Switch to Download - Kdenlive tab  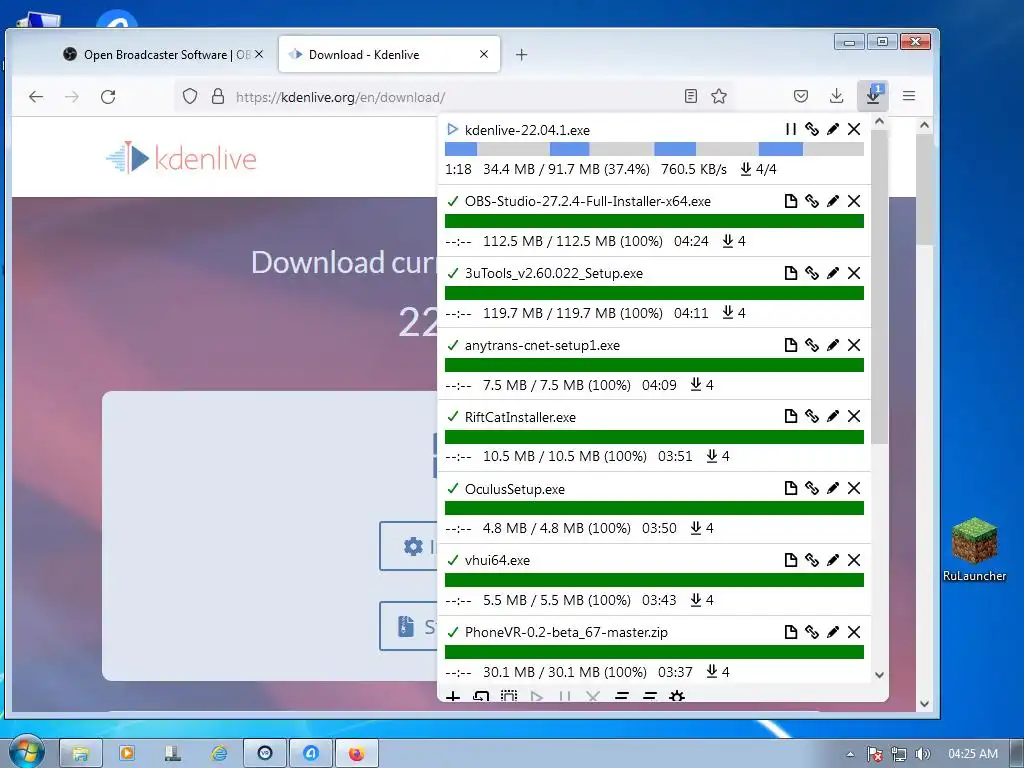pos(389,54)
